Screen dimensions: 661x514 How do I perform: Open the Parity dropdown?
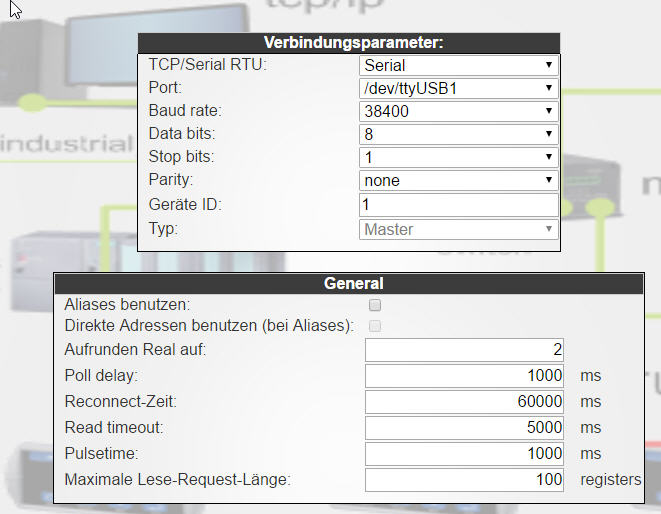[x=459, y=180]
